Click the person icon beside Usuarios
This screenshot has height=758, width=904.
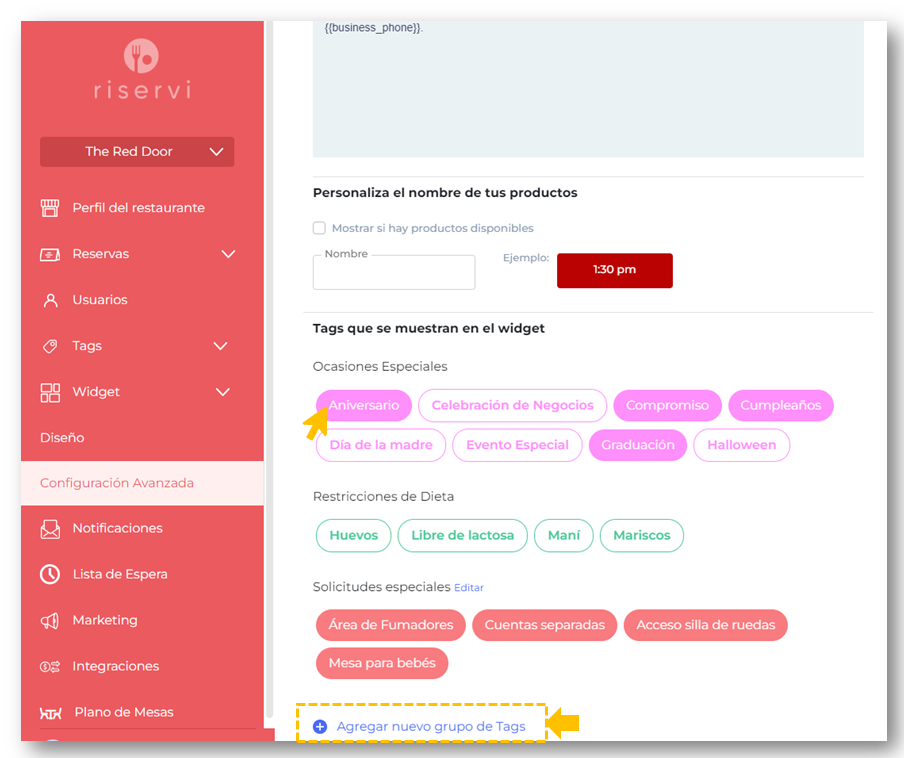tap(51, 300)
